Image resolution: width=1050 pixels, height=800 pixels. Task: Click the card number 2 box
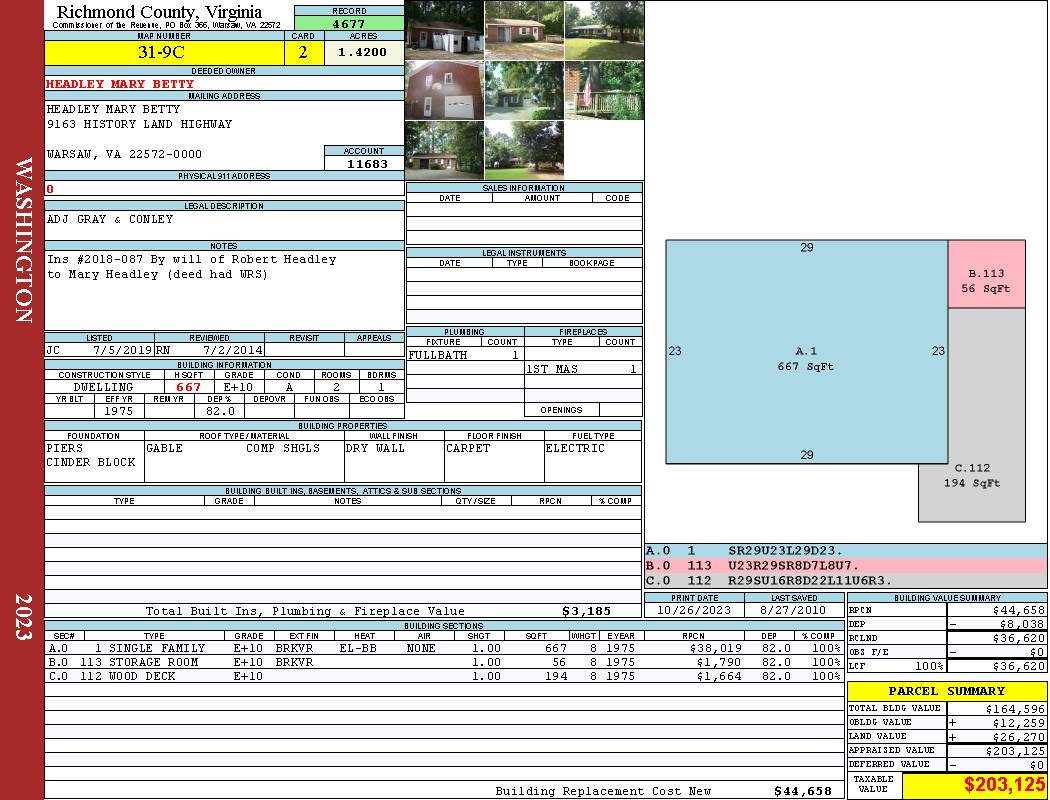(304, 53)
